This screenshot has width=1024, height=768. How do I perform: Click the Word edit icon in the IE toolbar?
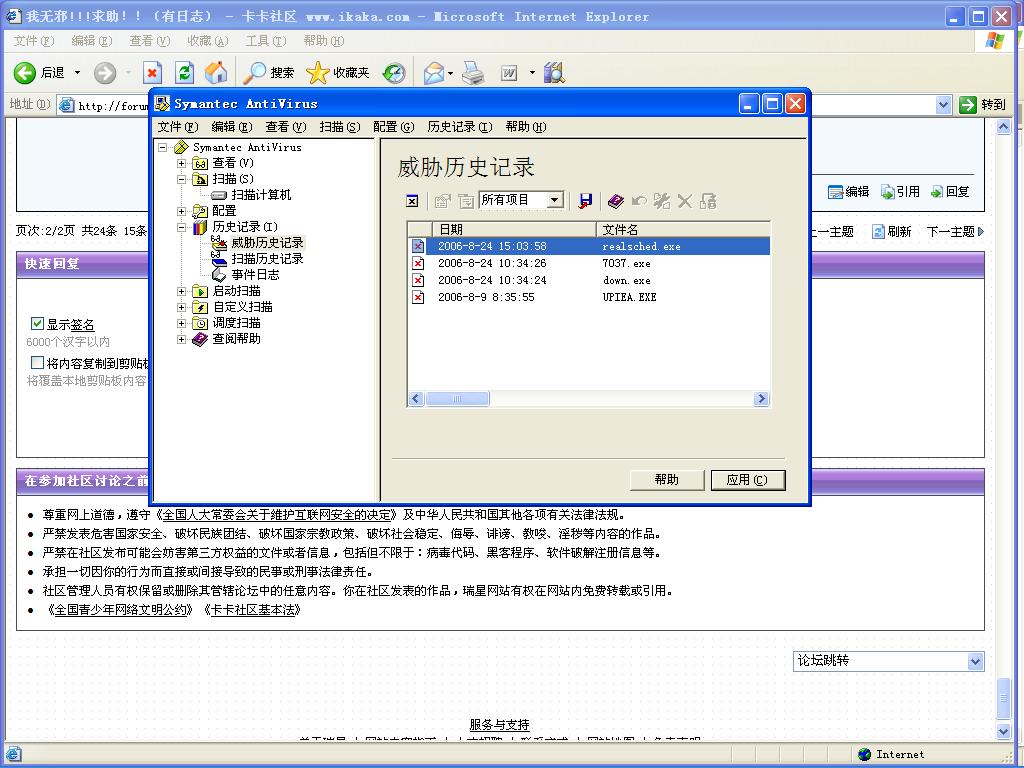509,72
